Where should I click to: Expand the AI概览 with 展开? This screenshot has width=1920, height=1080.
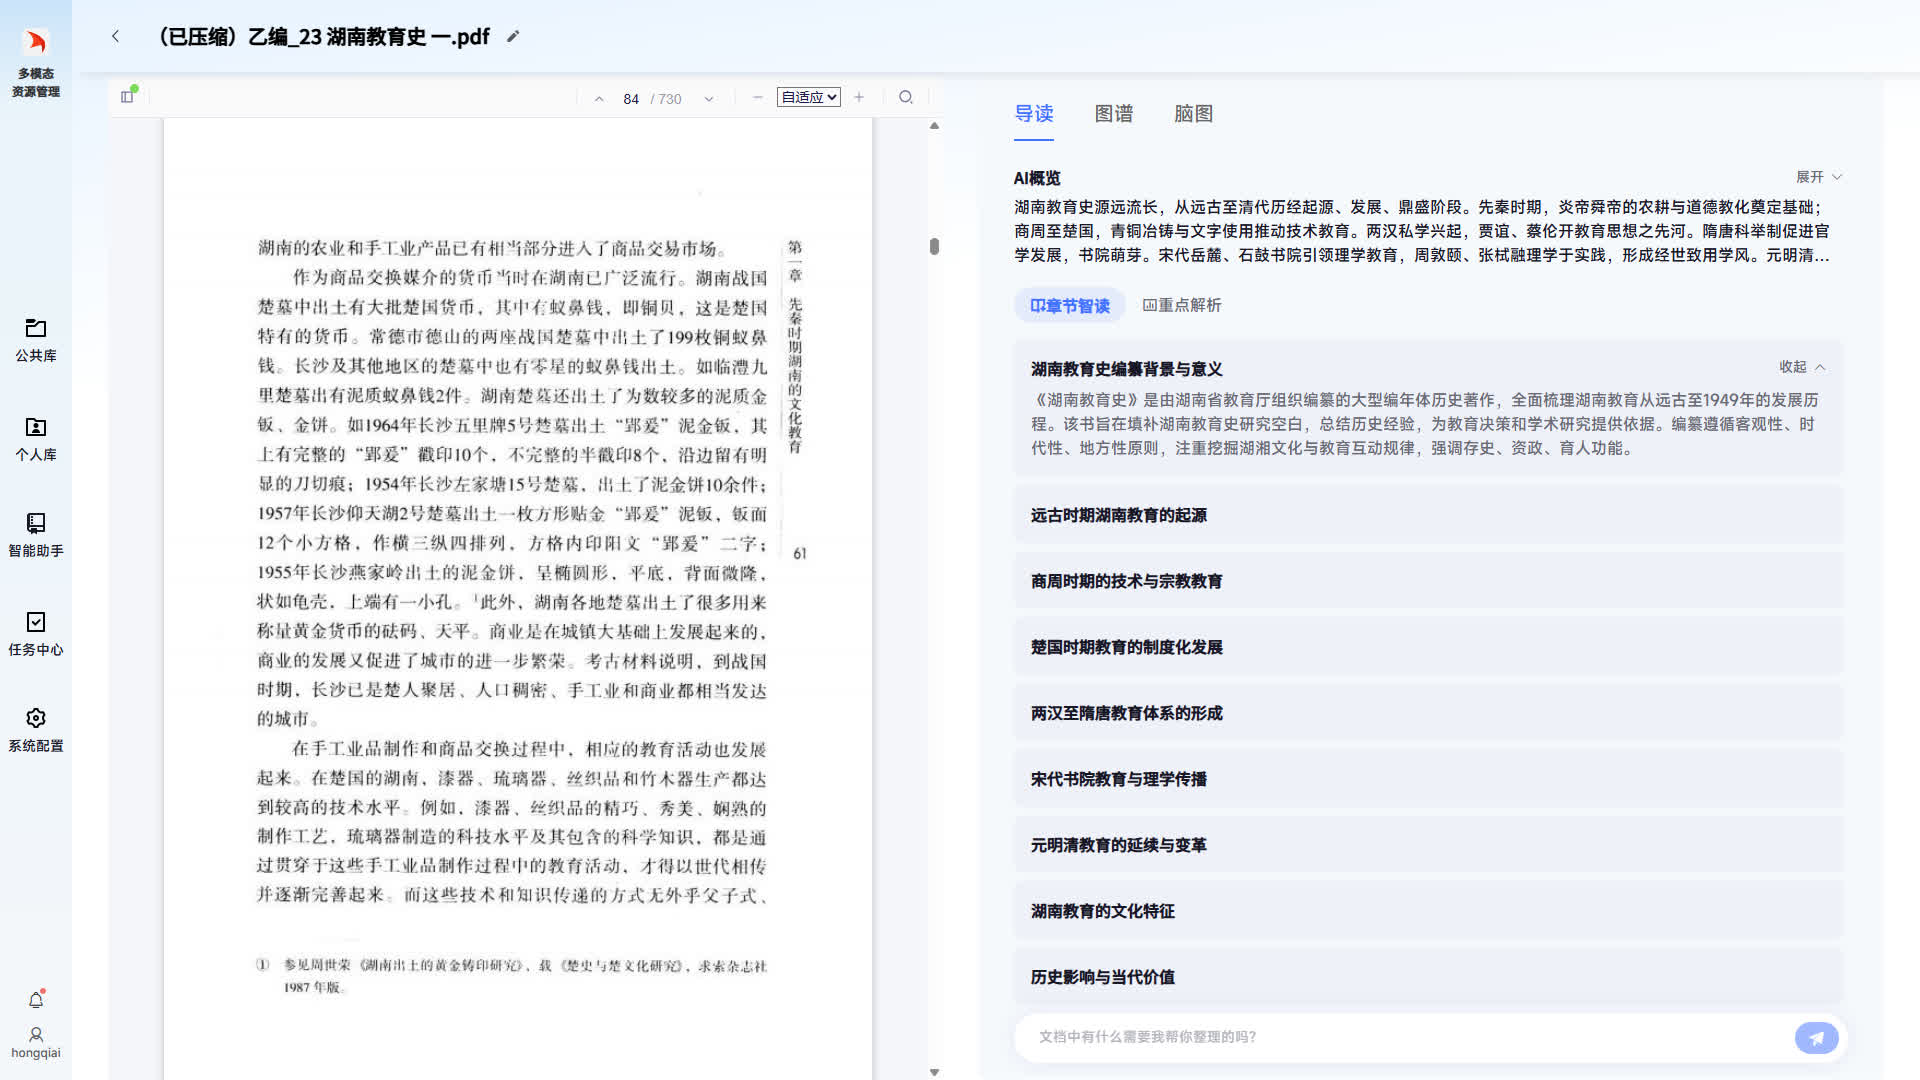coord(1819,177)
